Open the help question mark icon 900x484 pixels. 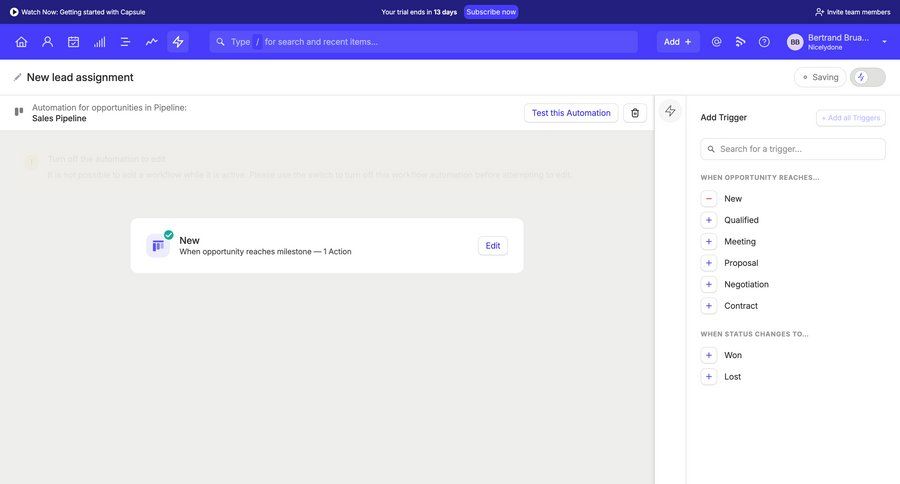pos(764,42)
